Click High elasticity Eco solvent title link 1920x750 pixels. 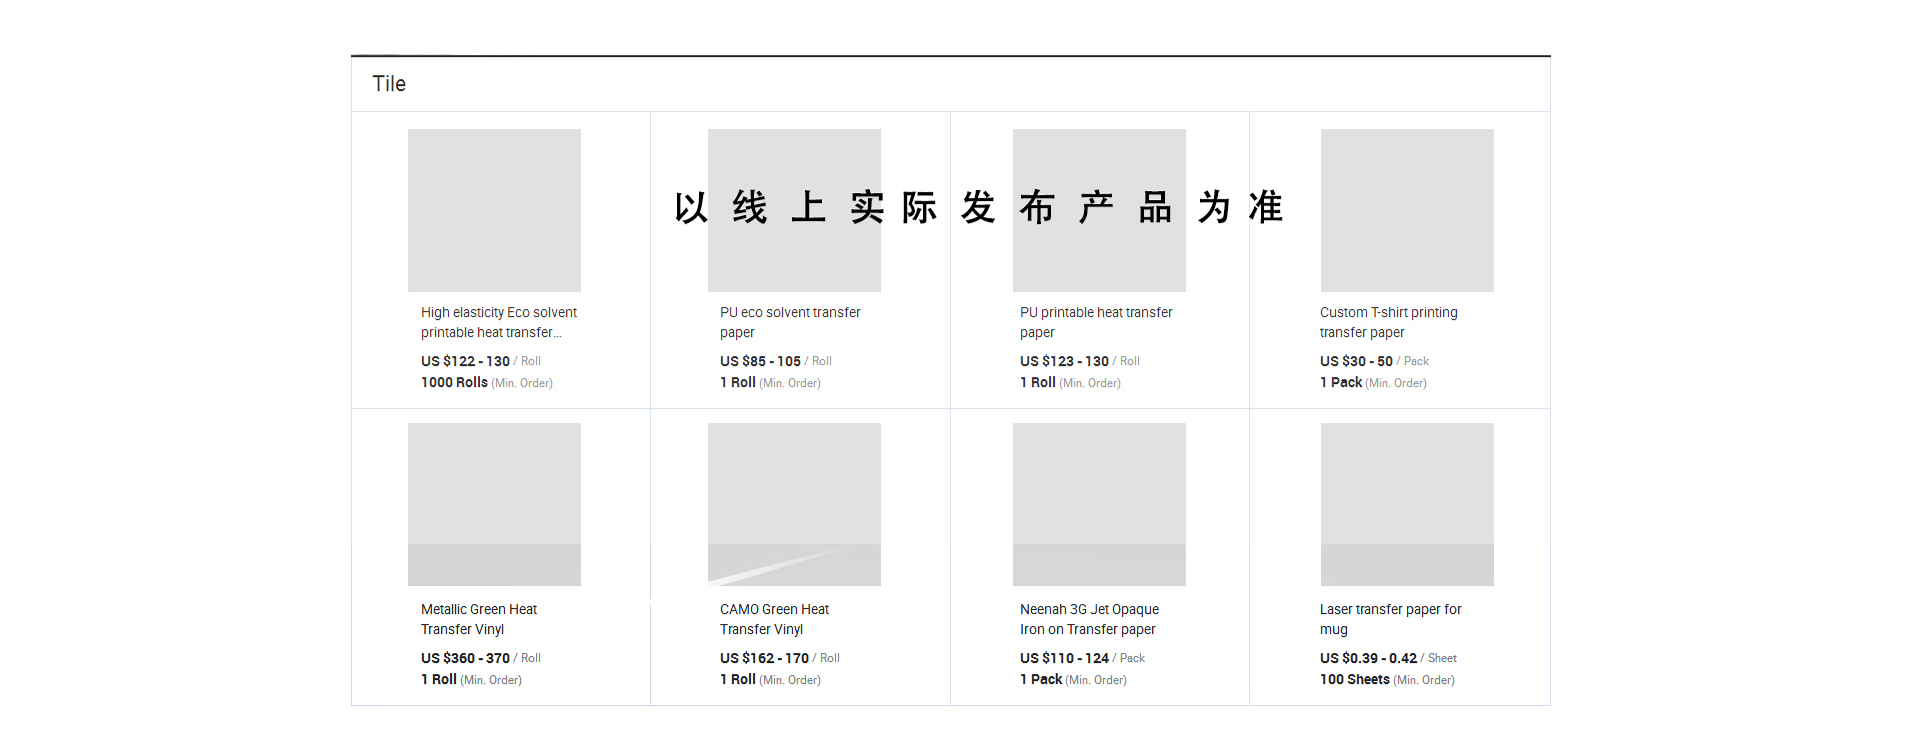[x=499, y=322]
